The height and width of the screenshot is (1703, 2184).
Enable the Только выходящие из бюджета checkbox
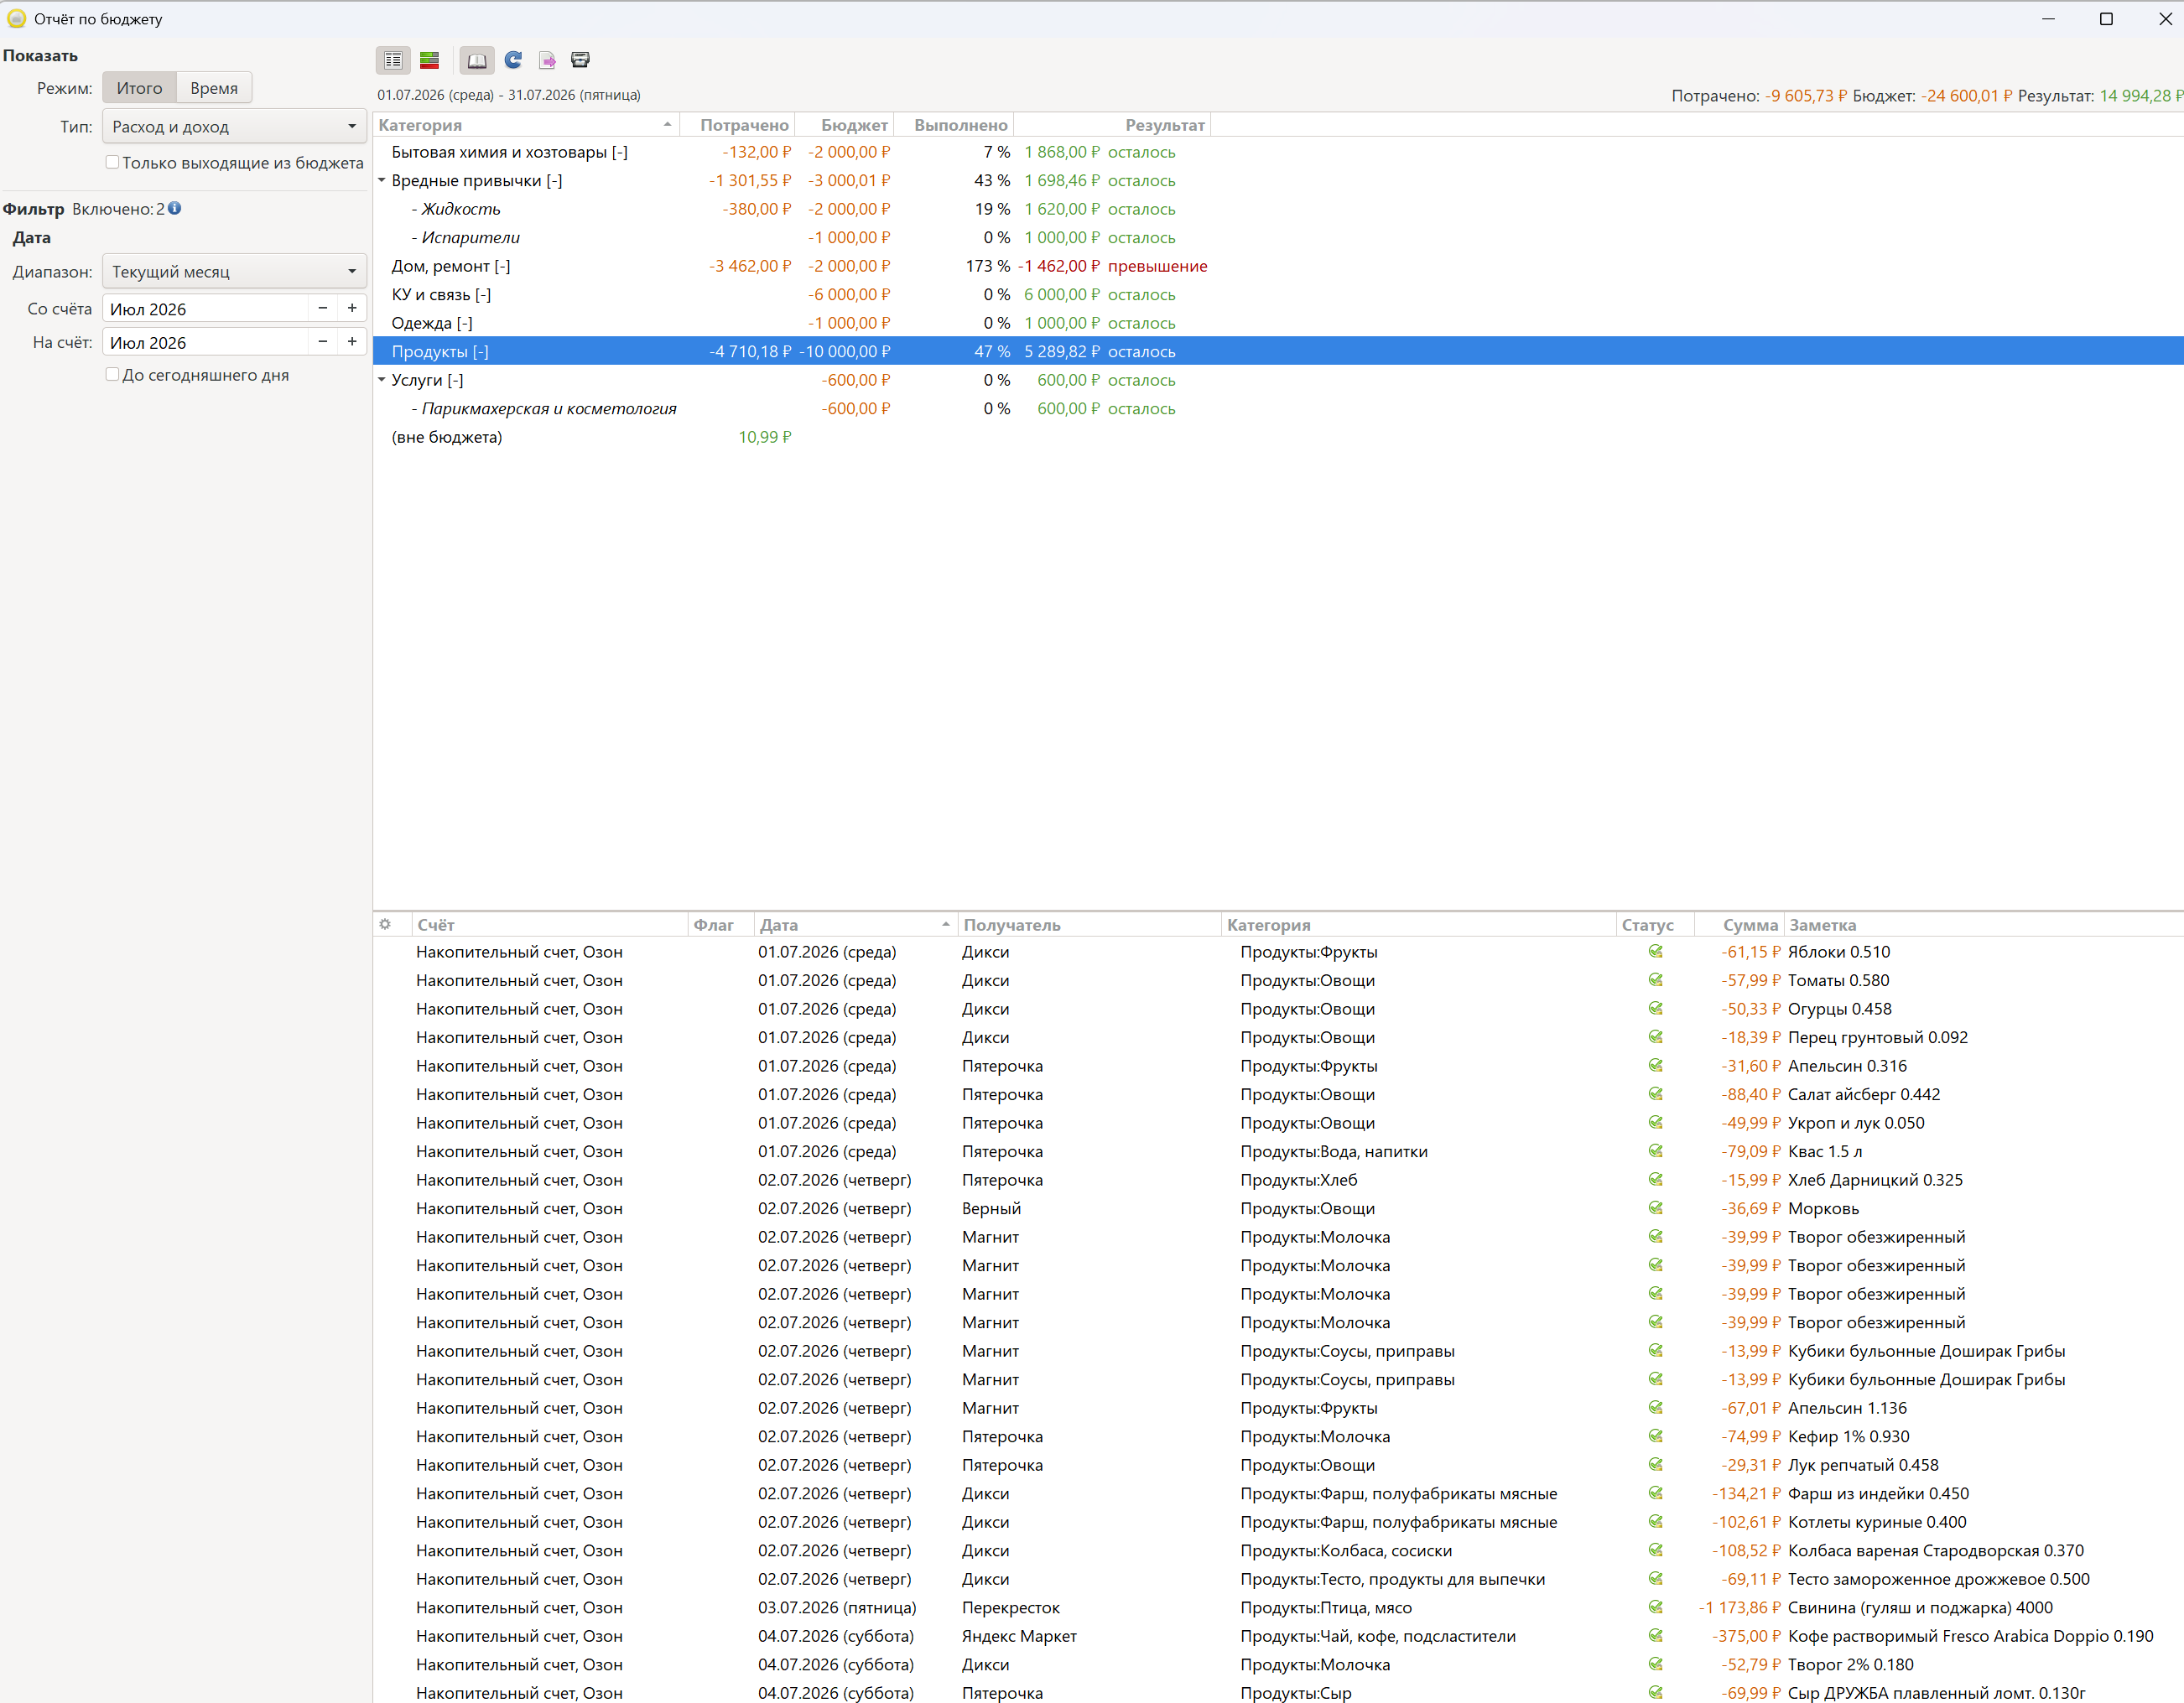click(112, 162)
